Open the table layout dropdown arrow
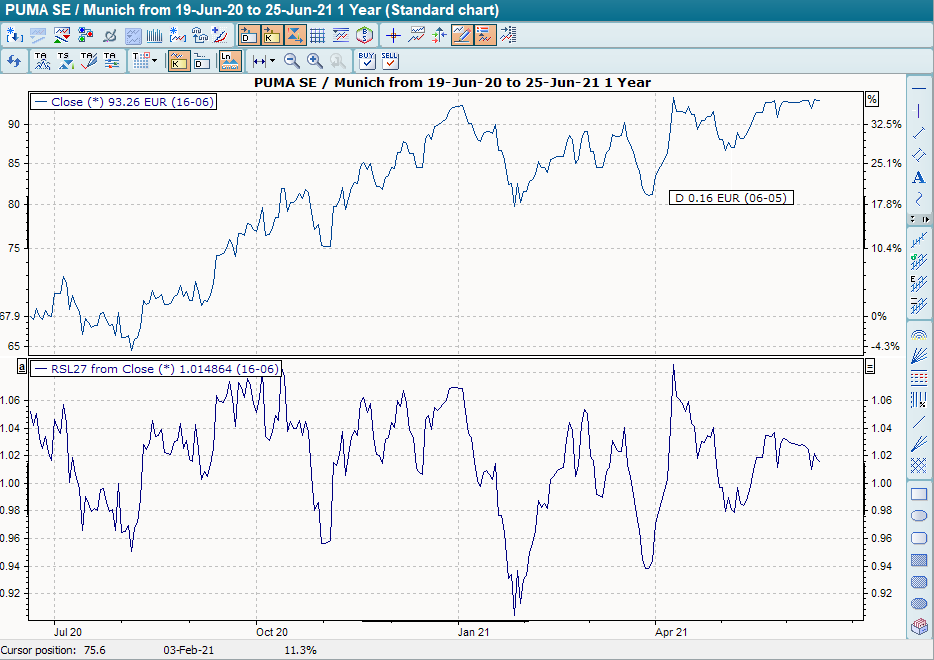This screenshot has width=934, height=660. point(154,61)
